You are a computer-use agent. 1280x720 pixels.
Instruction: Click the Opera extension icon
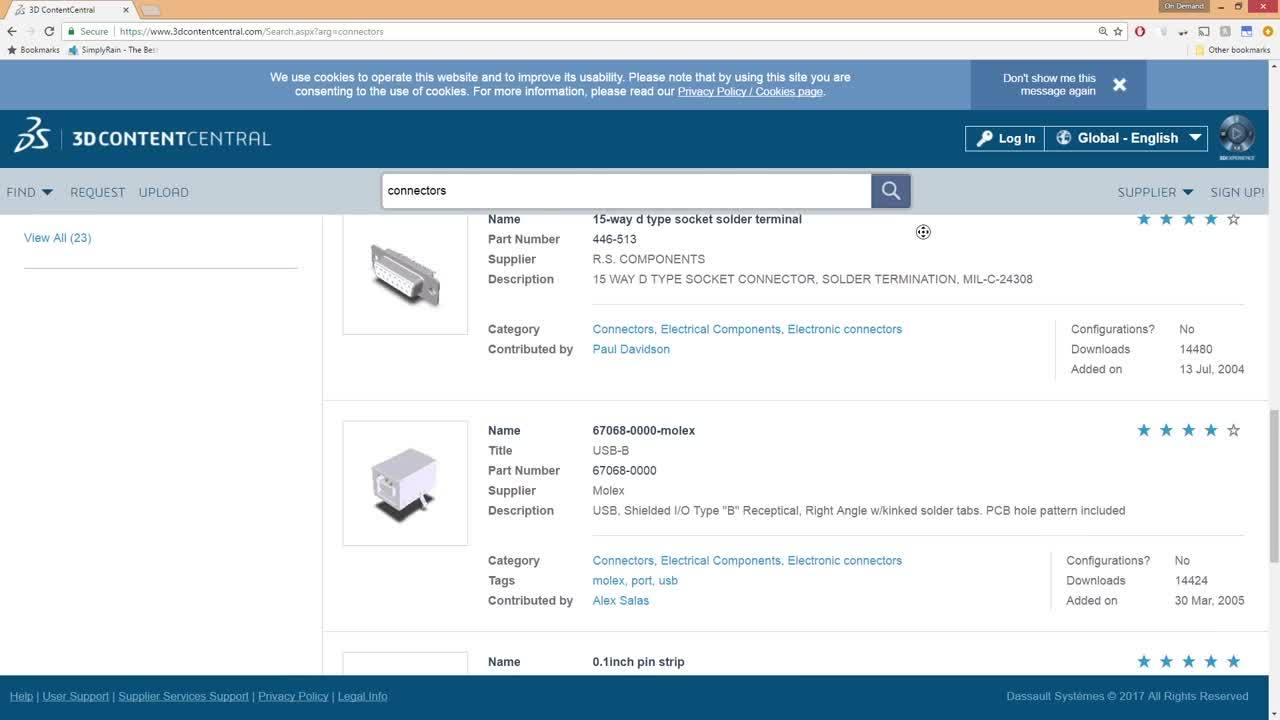[x=1140, y=31]
